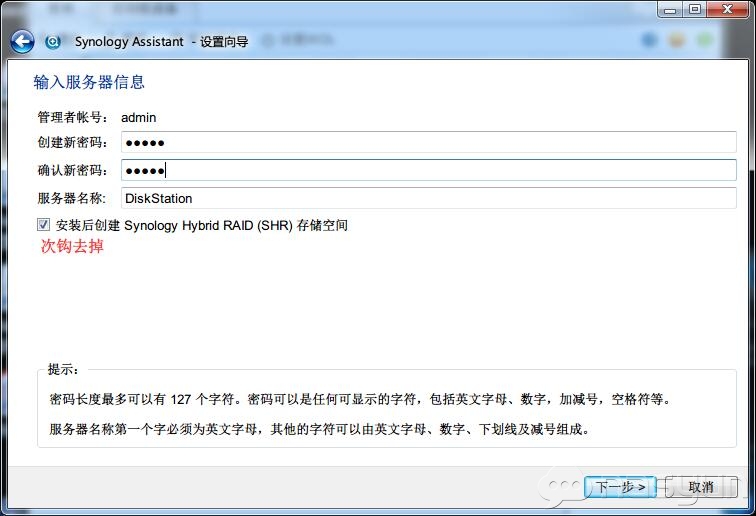756x516 pixels.
Task: Click the admin account name text
Action: 138,118
